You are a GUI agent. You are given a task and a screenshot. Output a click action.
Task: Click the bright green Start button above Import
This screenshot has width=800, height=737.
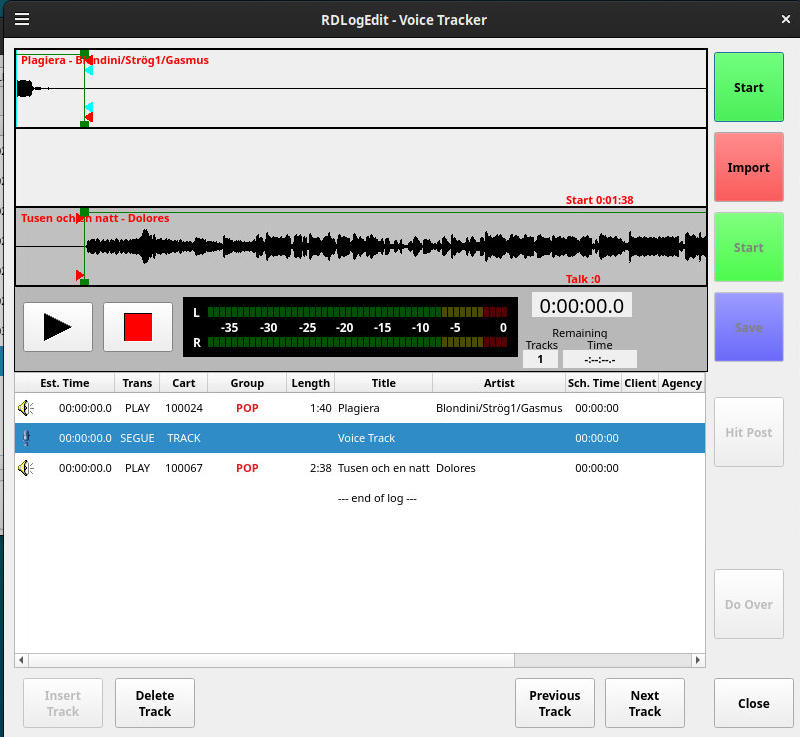(748, 87)
